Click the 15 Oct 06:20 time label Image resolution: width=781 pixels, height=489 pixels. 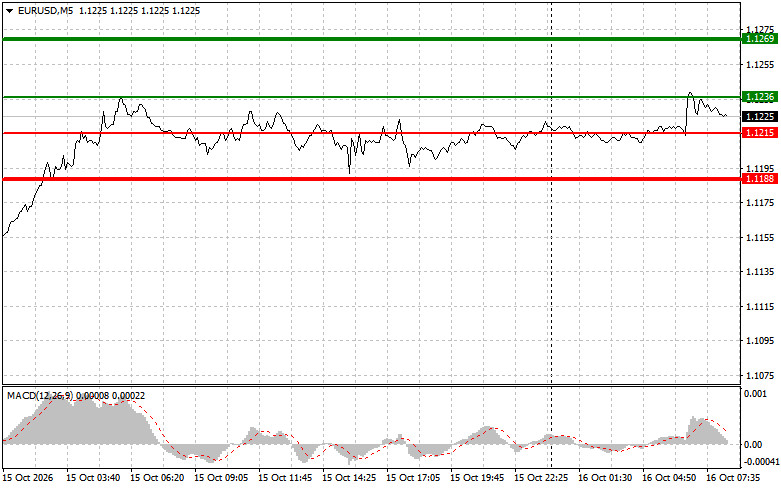click(157, 478)
